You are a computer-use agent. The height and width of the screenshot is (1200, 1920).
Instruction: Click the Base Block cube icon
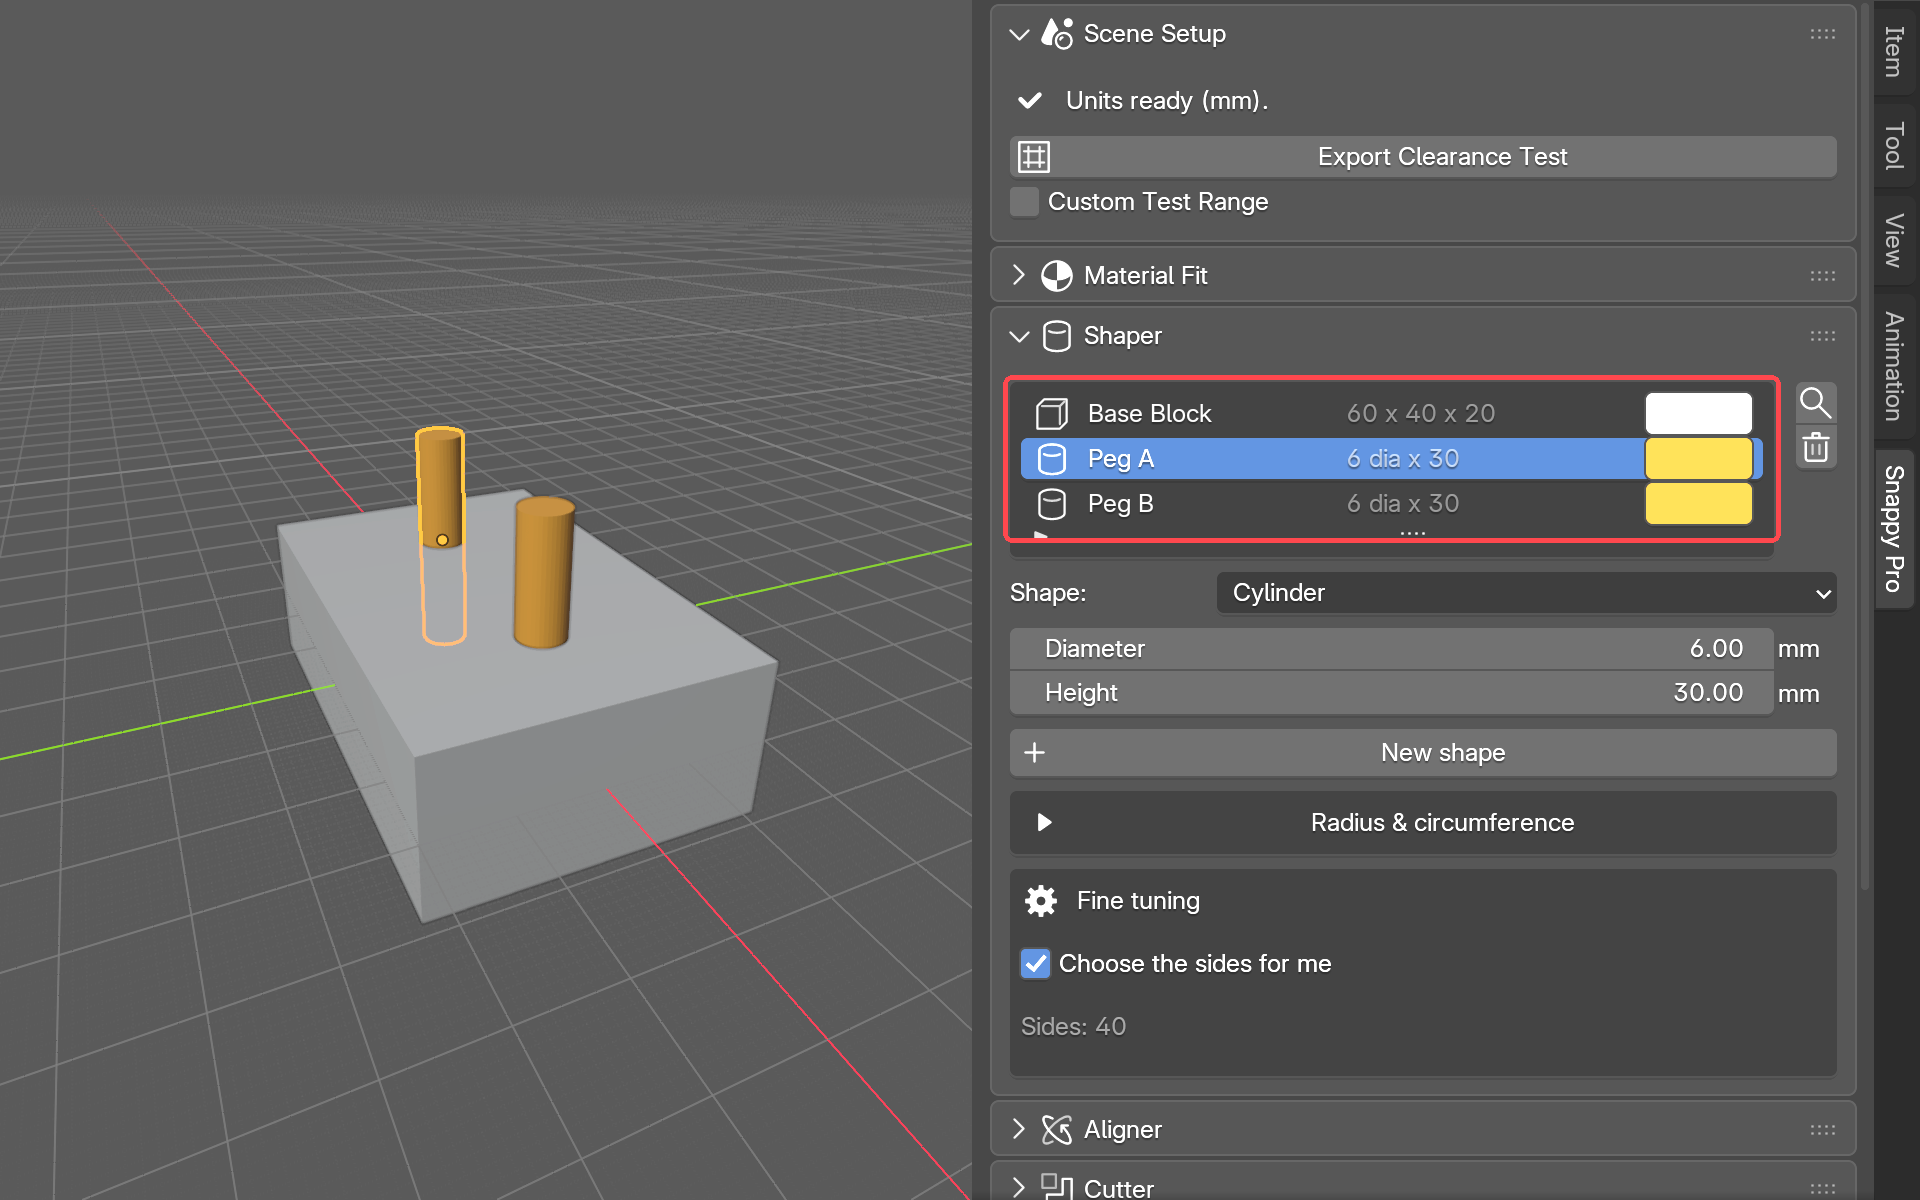pyautogui.click(x=1051, y=413)
